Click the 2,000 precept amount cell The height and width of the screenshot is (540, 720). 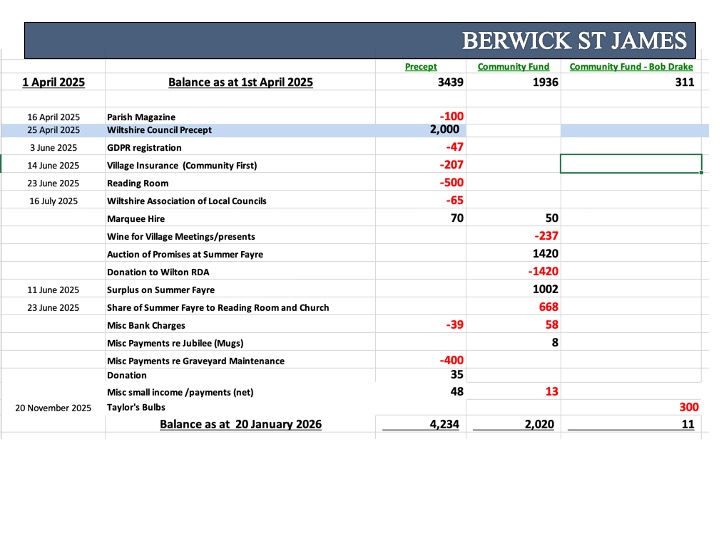[444, 130]
